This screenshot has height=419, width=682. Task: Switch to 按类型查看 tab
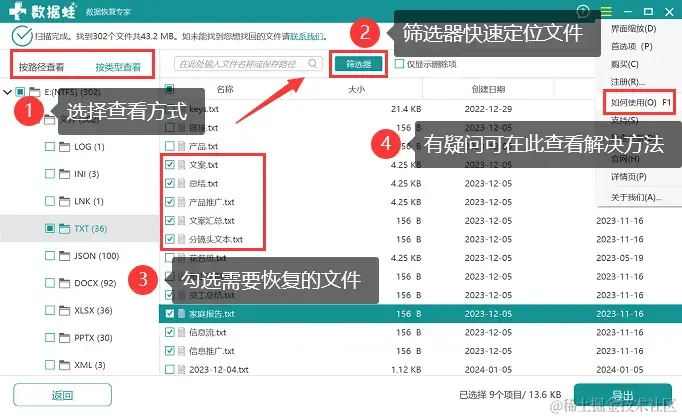point(118,67)
